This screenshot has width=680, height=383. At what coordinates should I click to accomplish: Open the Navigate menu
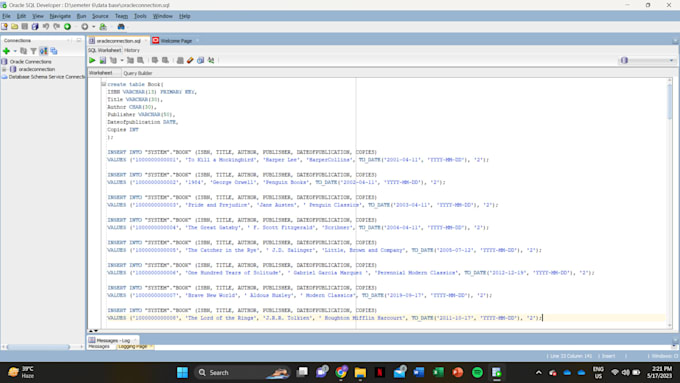60,16
